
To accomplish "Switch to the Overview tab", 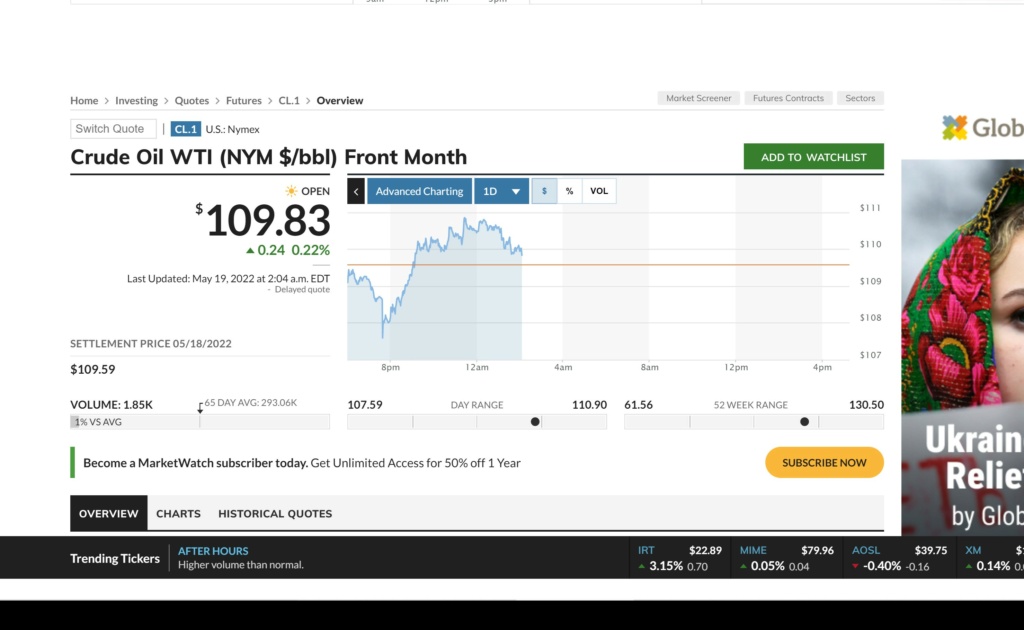I will 108,513.
